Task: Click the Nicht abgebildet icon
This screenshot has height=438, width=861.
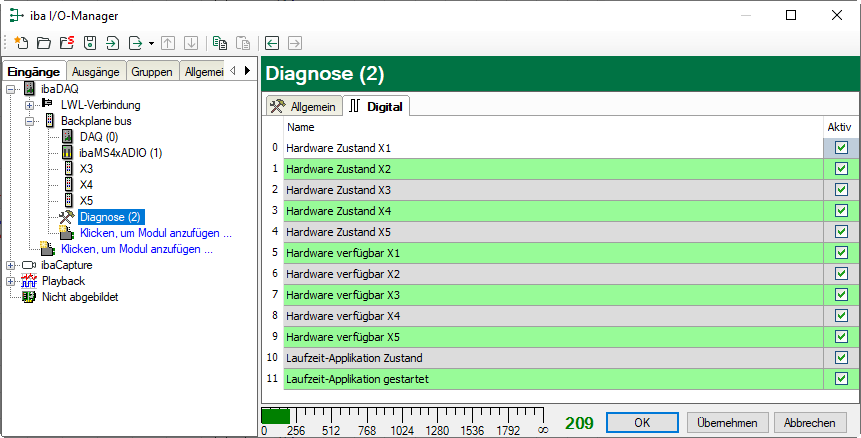Action: [29, 297]
